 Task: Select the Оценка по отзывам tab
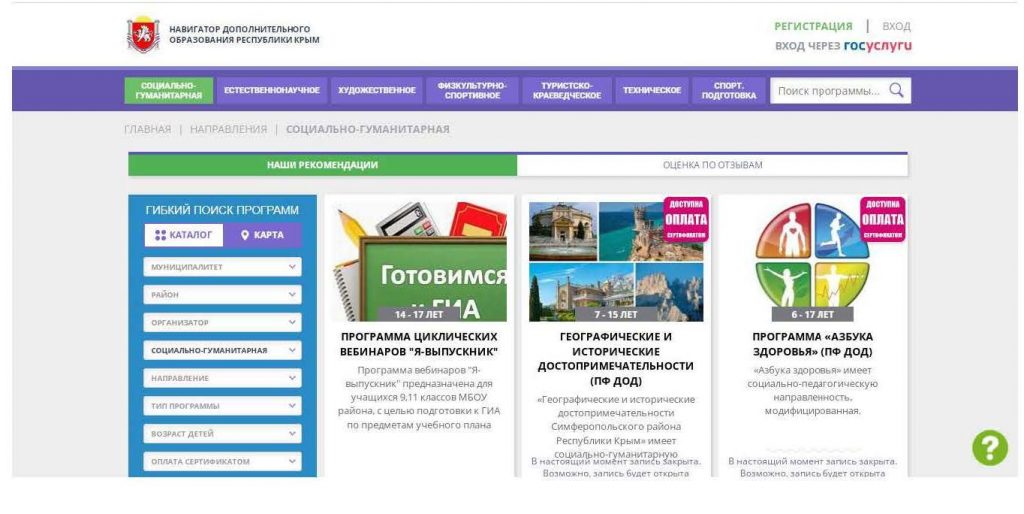pos(712,165)
